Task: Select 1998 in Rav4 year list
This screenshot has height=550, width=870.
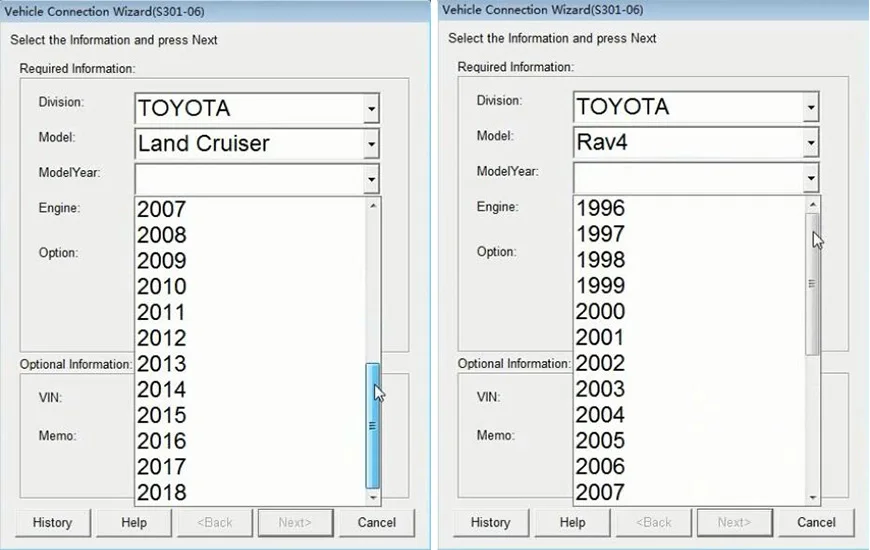Action: pyautogui.click(x=689, y=260)
